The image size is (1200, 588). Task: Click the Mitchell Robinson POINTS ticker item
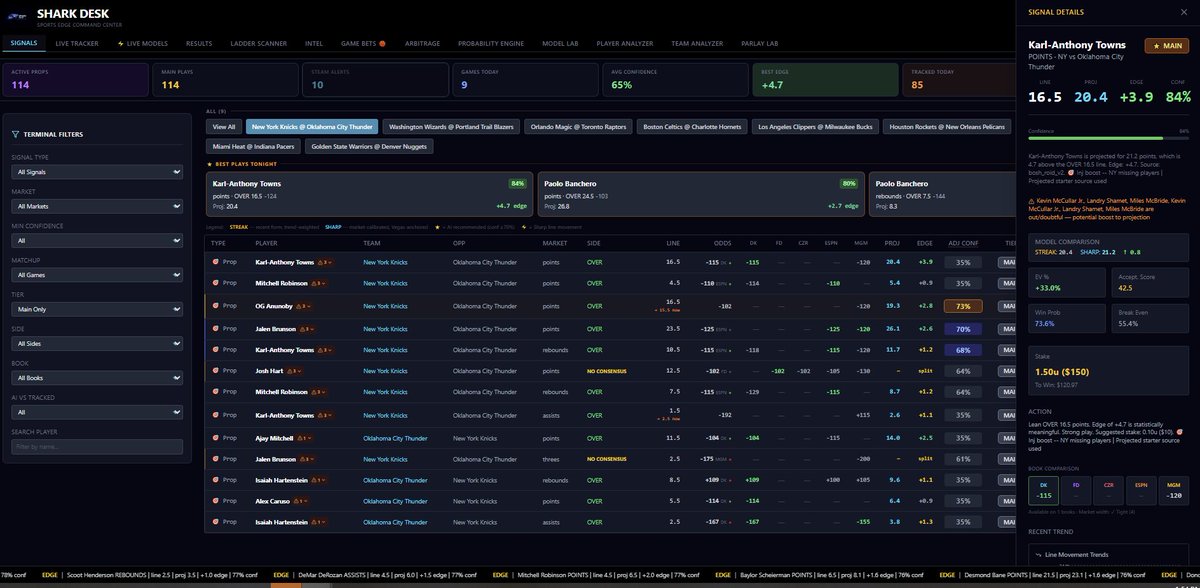(x=595, y=575)
